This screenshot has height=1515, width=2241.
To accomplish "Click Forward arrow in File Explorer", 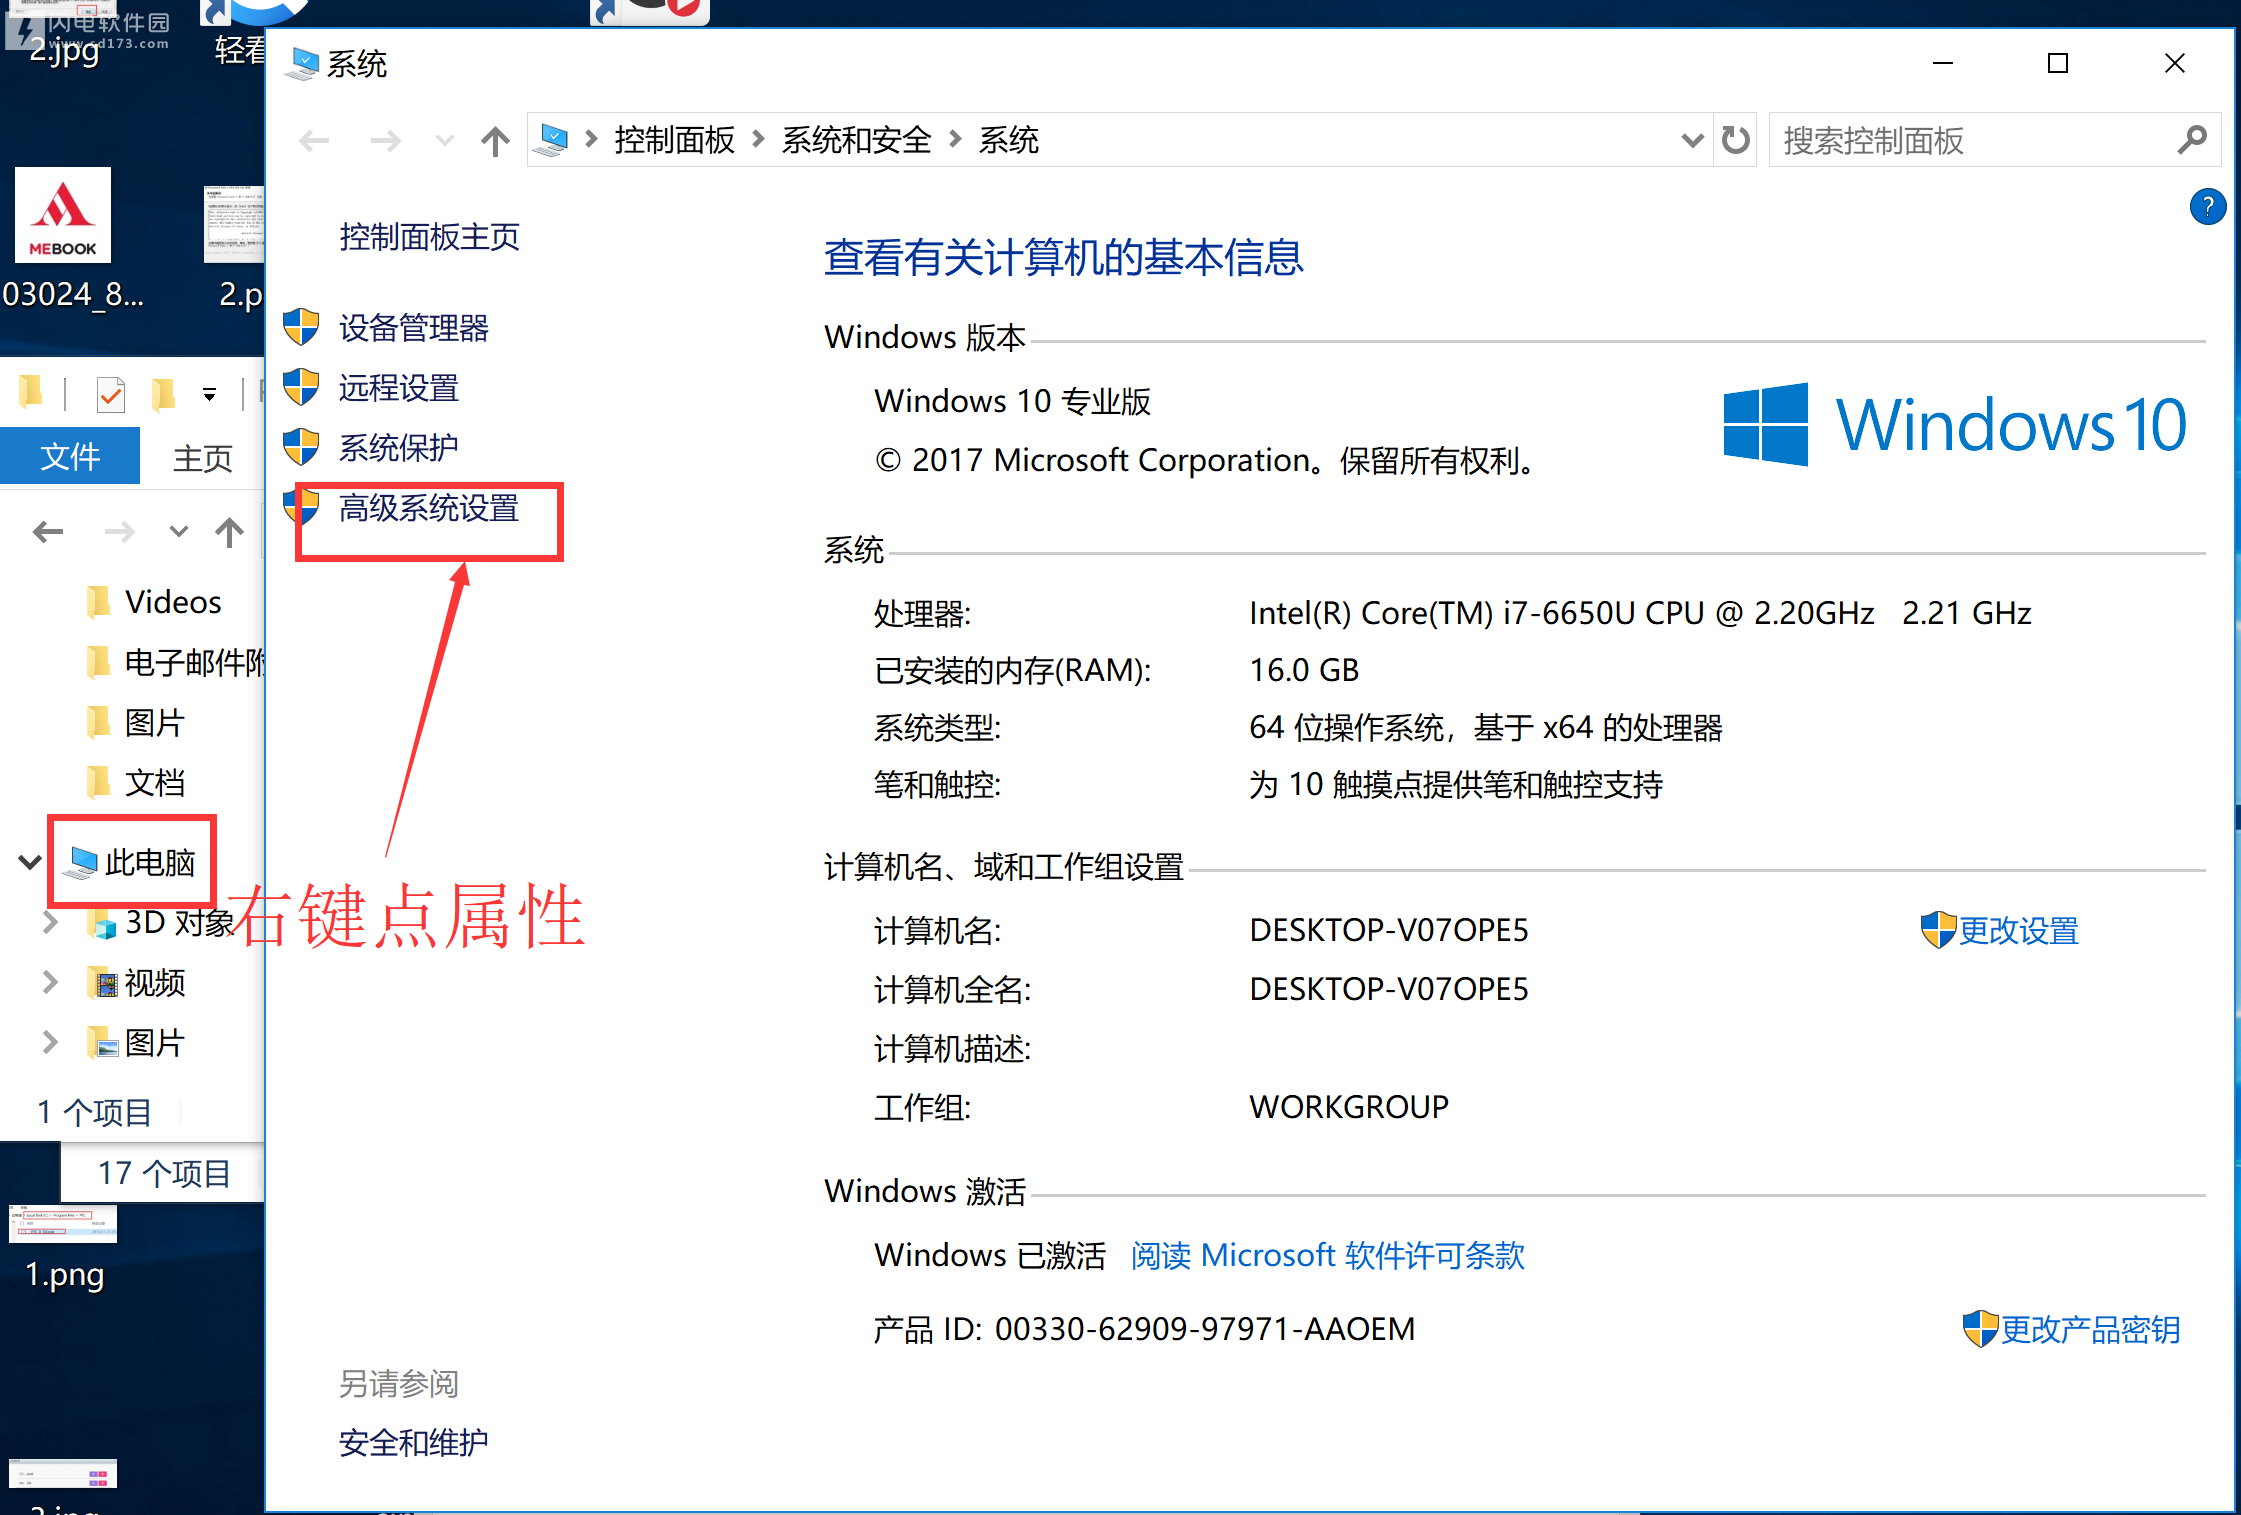I will coord(119,531).
